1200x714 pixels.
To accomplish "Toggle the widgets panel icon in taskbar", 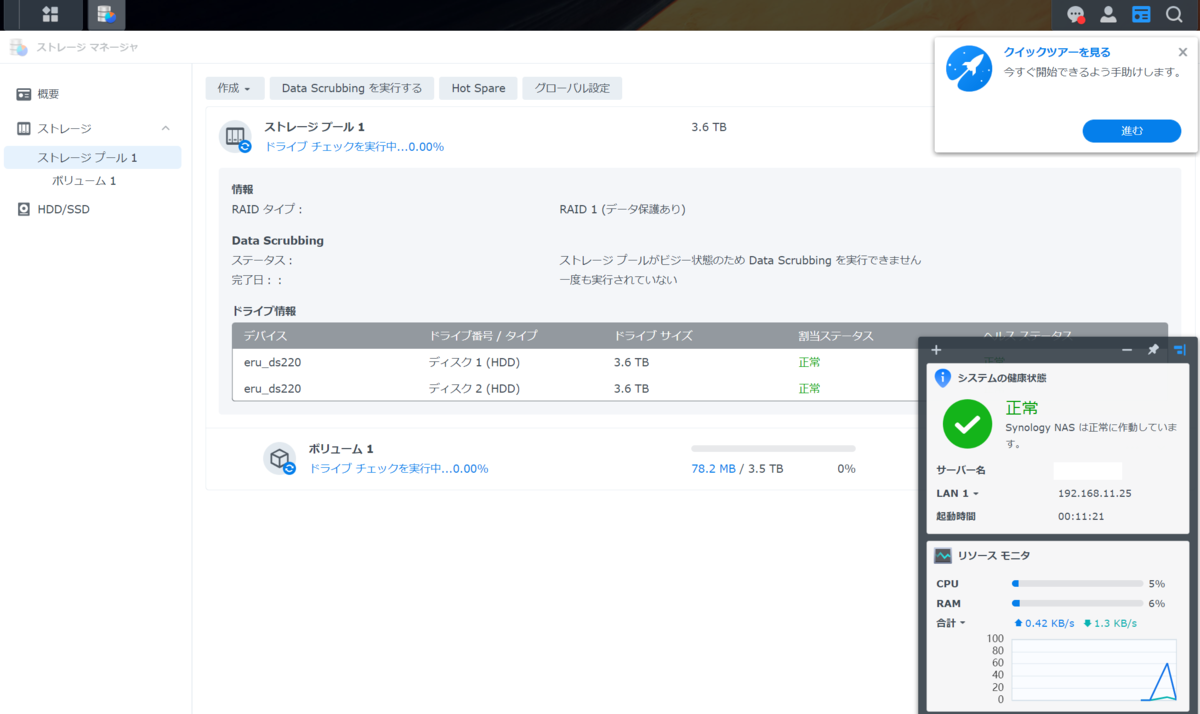I will [1141, 14].
